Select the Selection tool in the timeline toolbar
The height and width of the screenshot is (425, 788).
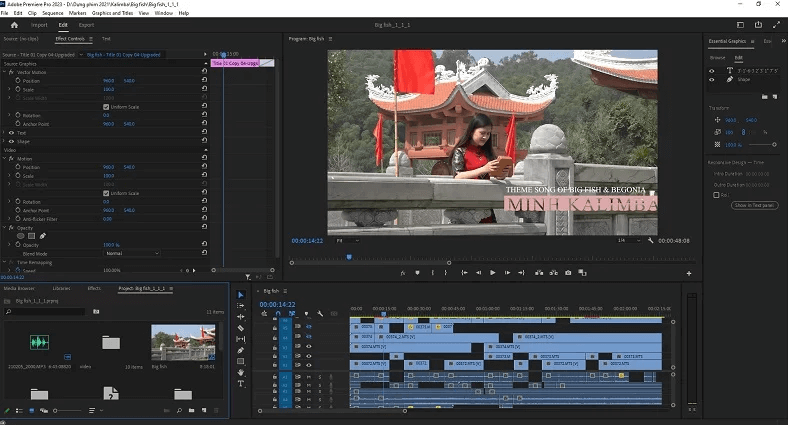pos(241,295)
